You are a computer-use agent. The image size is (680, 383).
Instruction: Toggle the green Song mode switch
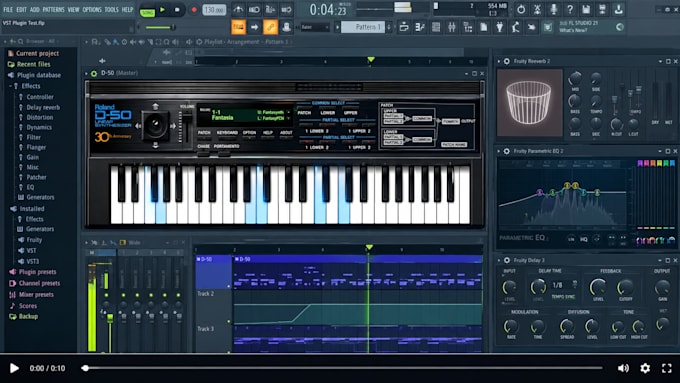(147, 12)
